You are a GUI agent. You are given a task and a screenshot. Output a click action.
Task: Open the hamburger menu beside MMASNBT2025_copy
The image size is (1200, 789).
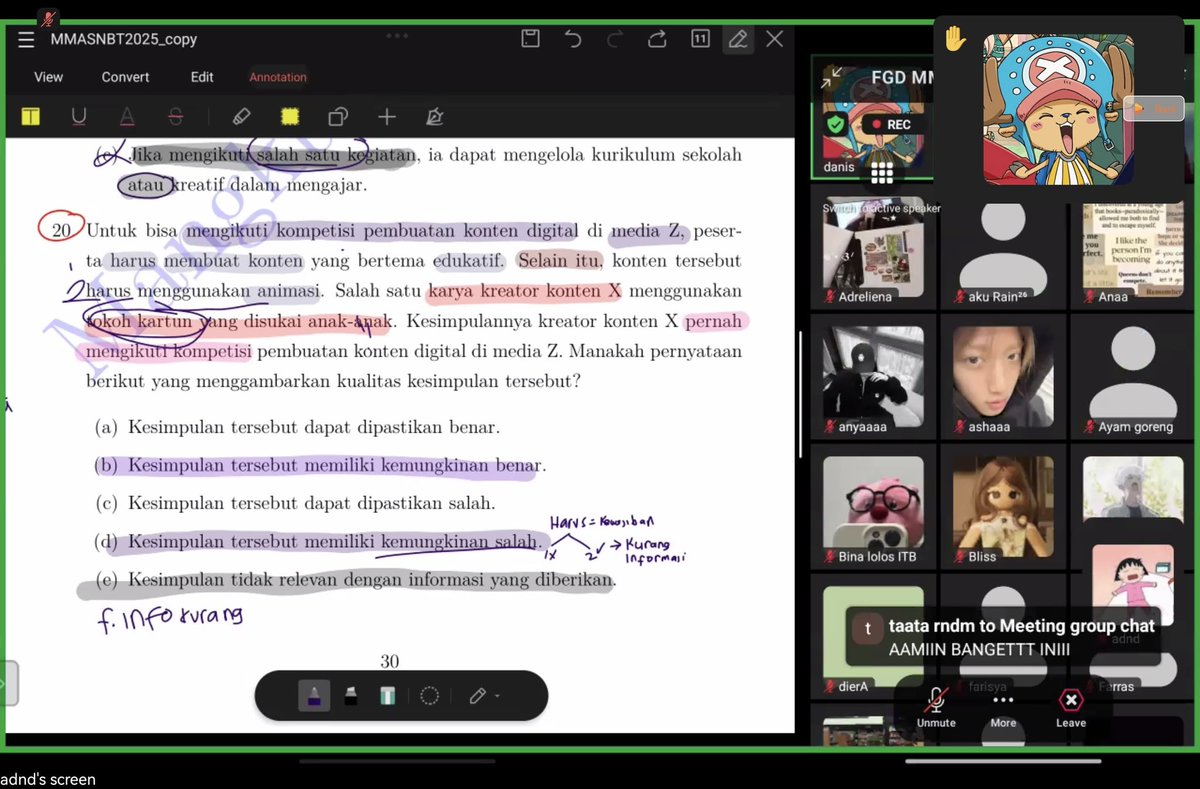pyautogui.click(x=26, y=39)
